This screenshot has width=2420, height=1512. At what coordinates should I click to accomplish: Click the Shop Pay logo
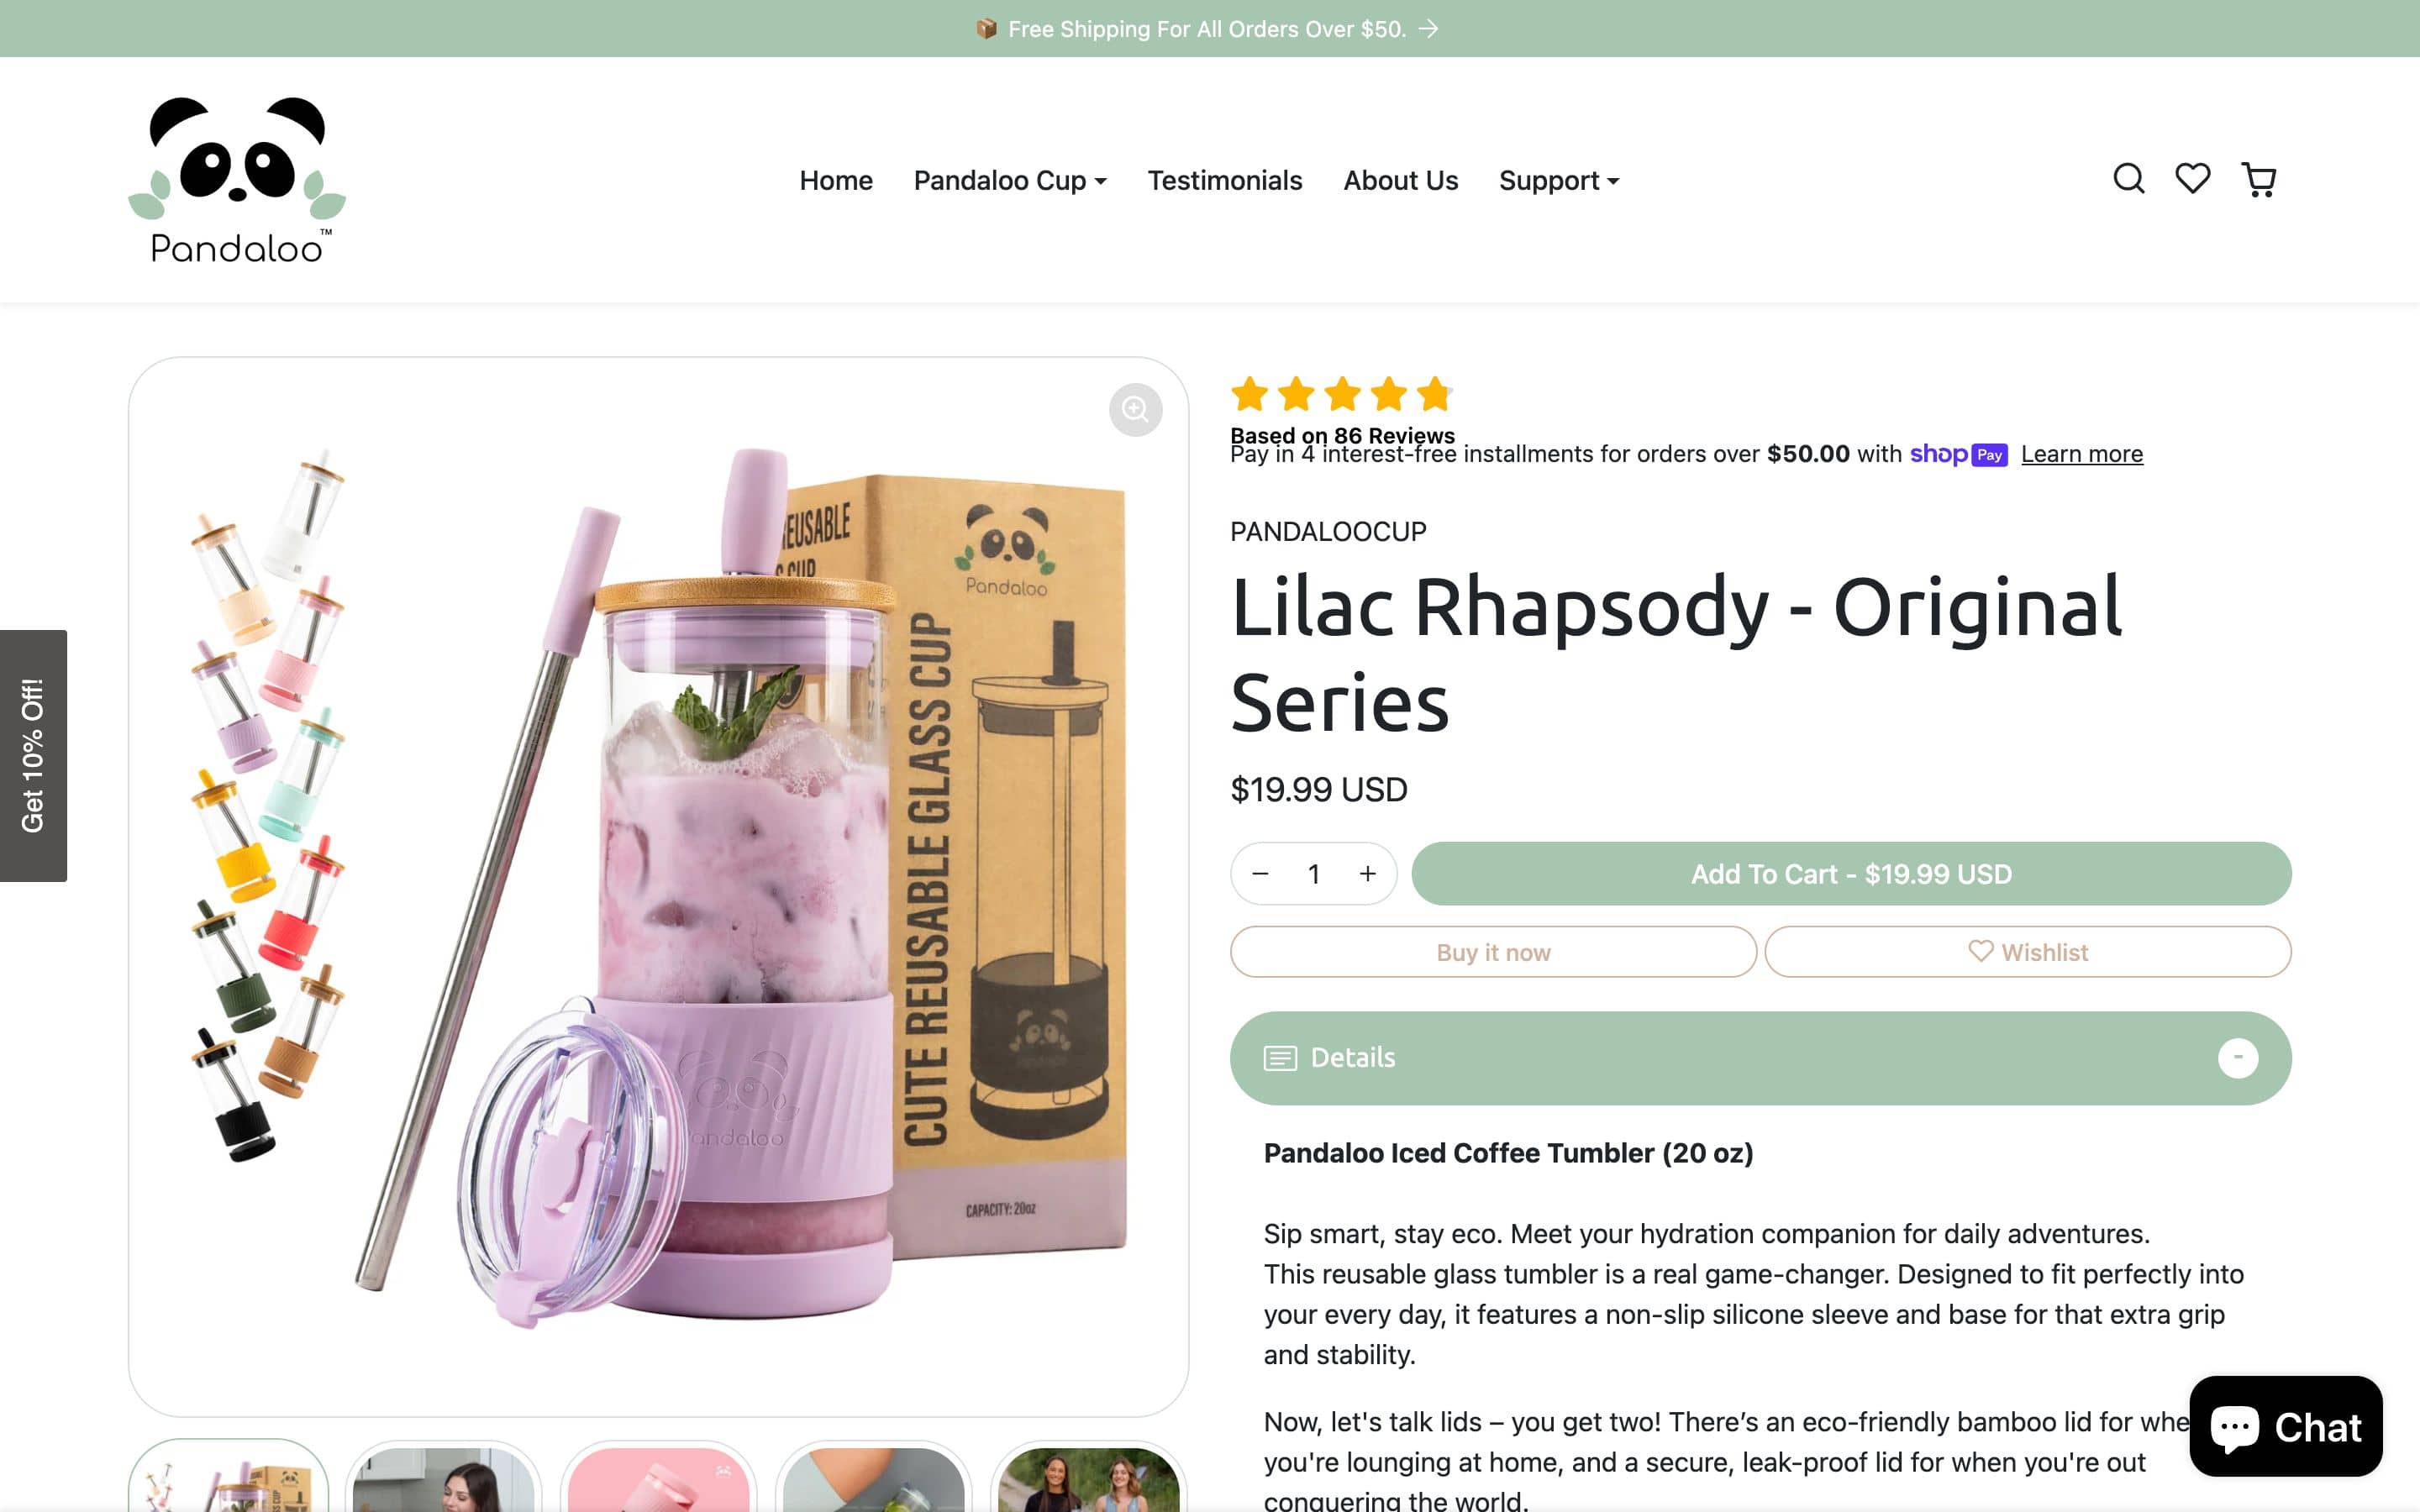tap(1958, 454)
